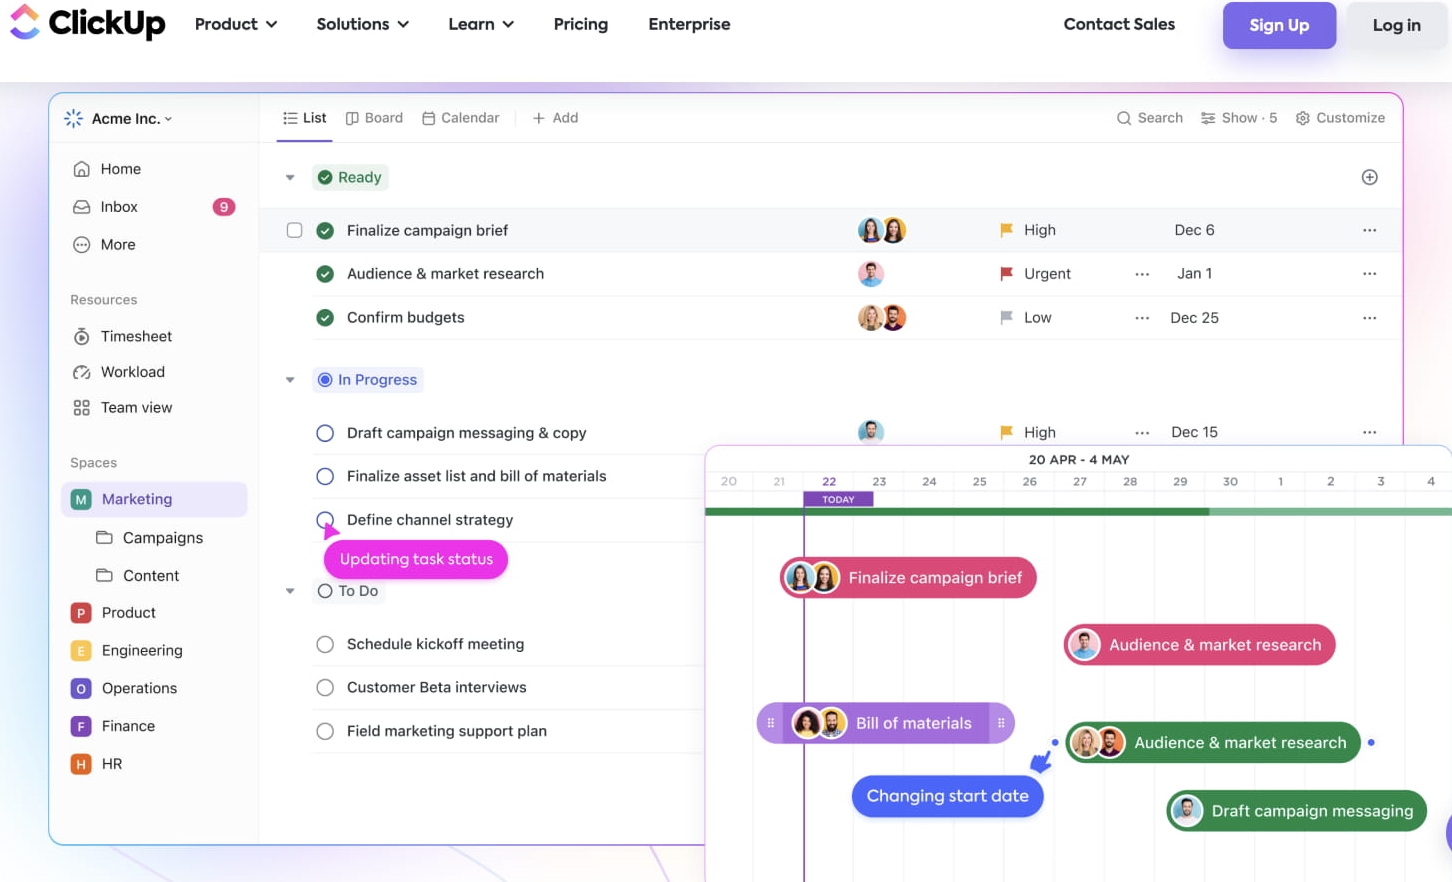The width and height of the screenshot is (1452, 882).
Task: Mark Draft campaign messaging & copy complete
Action: [325, 433]
